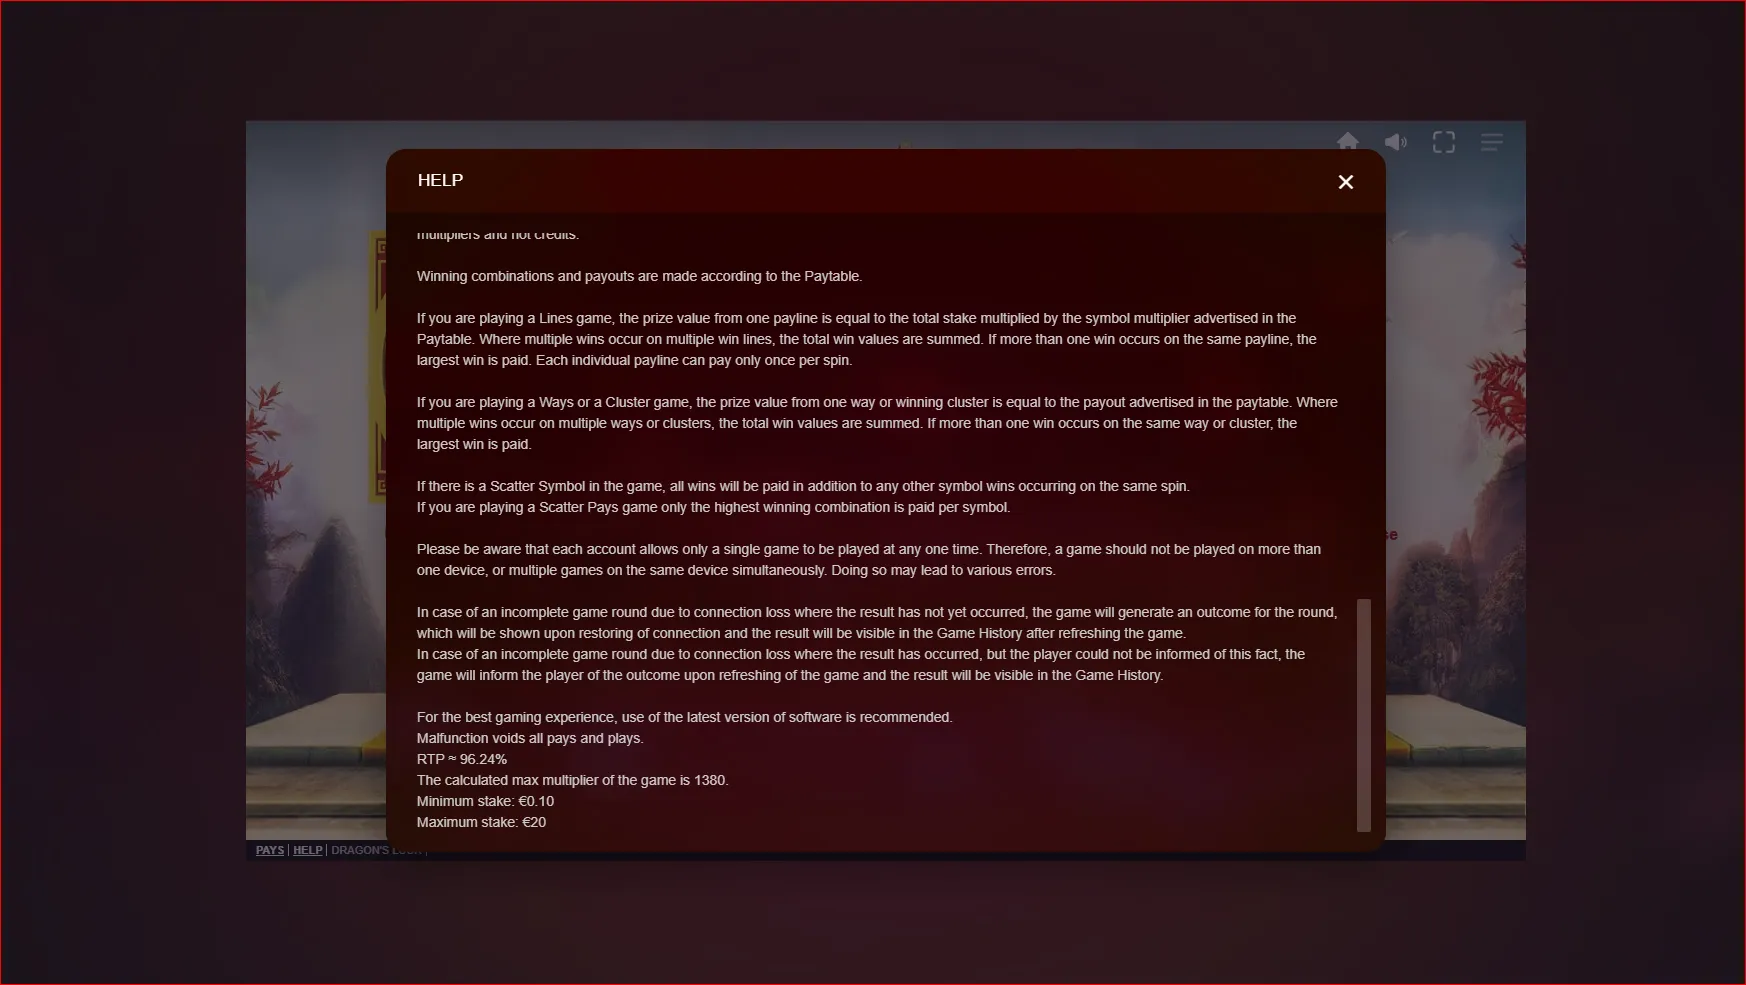This screenshot has width=1746, height=985.
Task: Click the RTP ≈ 96.24% line
Action: click(462, 759)
